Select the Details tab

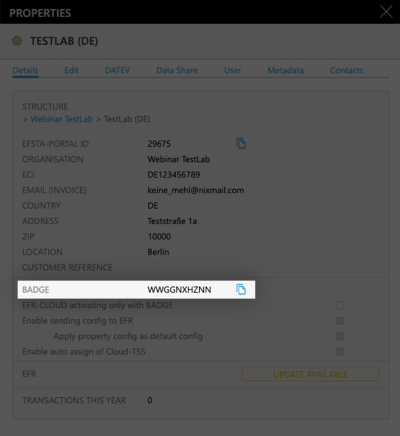tap(25, 70)
